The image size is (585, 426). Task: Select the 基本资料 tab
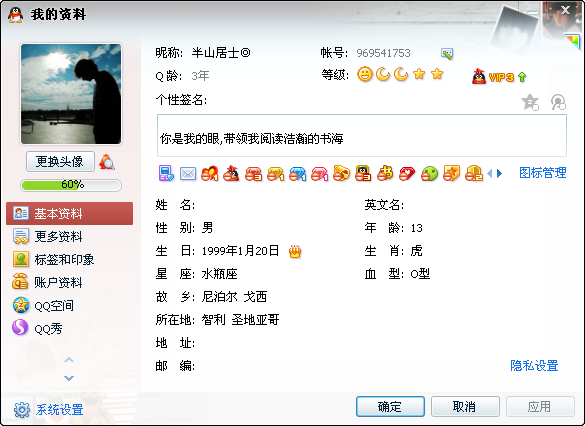click(69, 213)
